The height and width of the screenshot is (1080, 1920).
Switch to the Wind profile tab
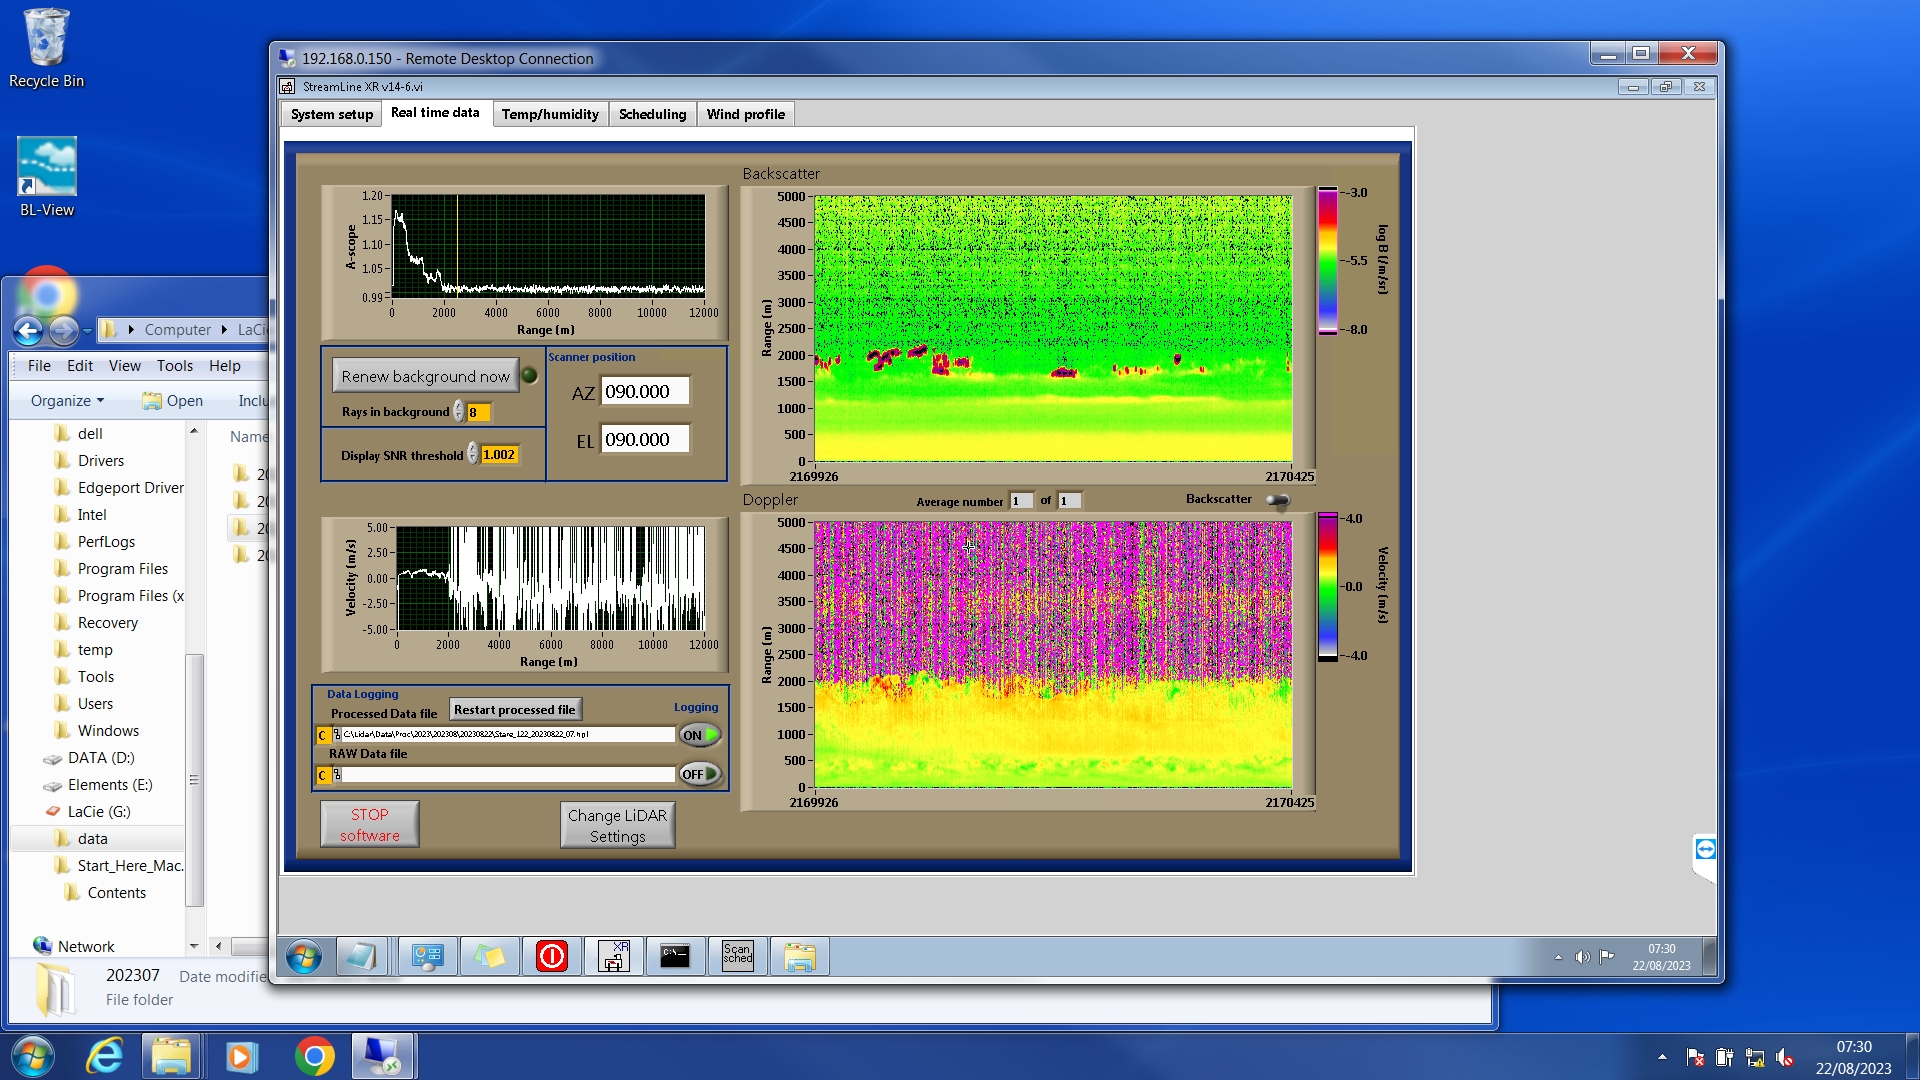pyautogui.click(x=745, y=114)
